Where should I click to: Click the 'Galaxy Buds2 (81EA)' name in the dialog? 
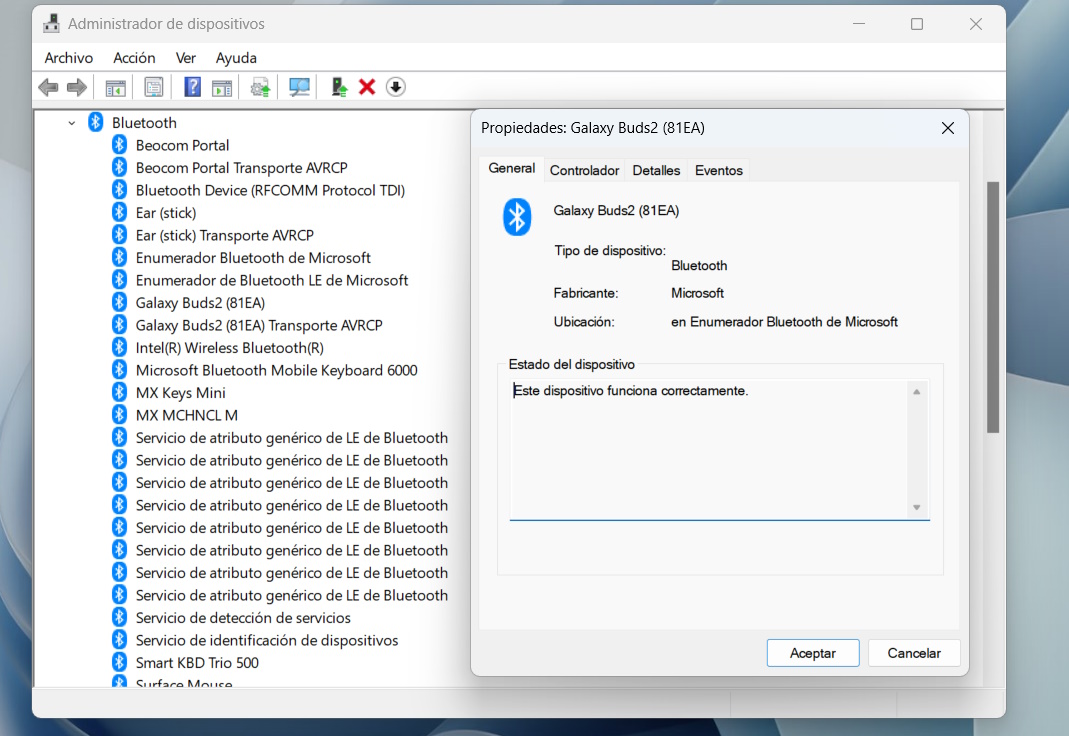coord(616,211)
